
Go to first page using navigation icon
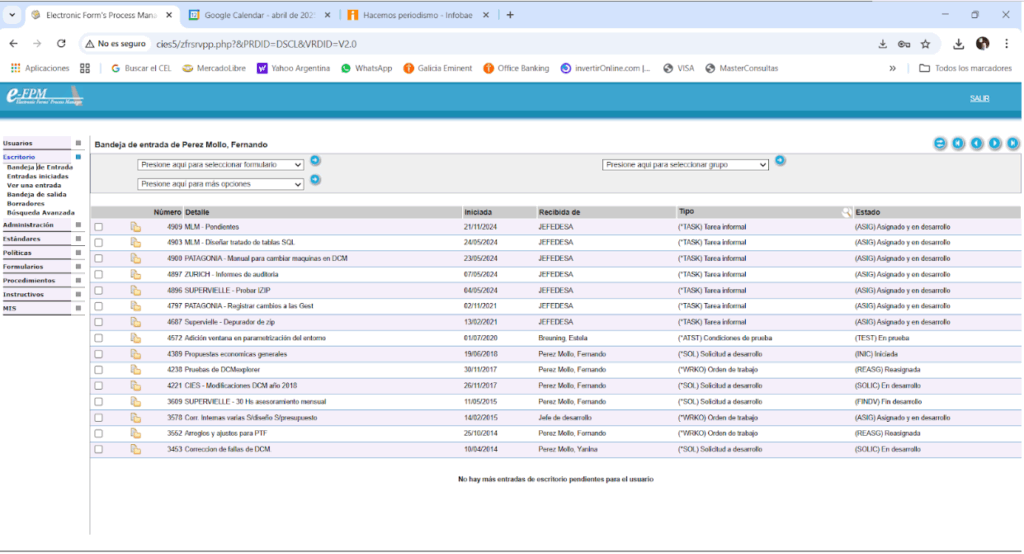958,144
